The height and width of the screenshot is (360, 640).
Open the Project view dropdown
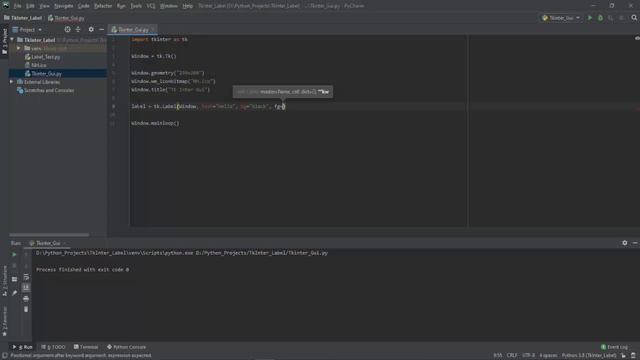pos(27,30)
